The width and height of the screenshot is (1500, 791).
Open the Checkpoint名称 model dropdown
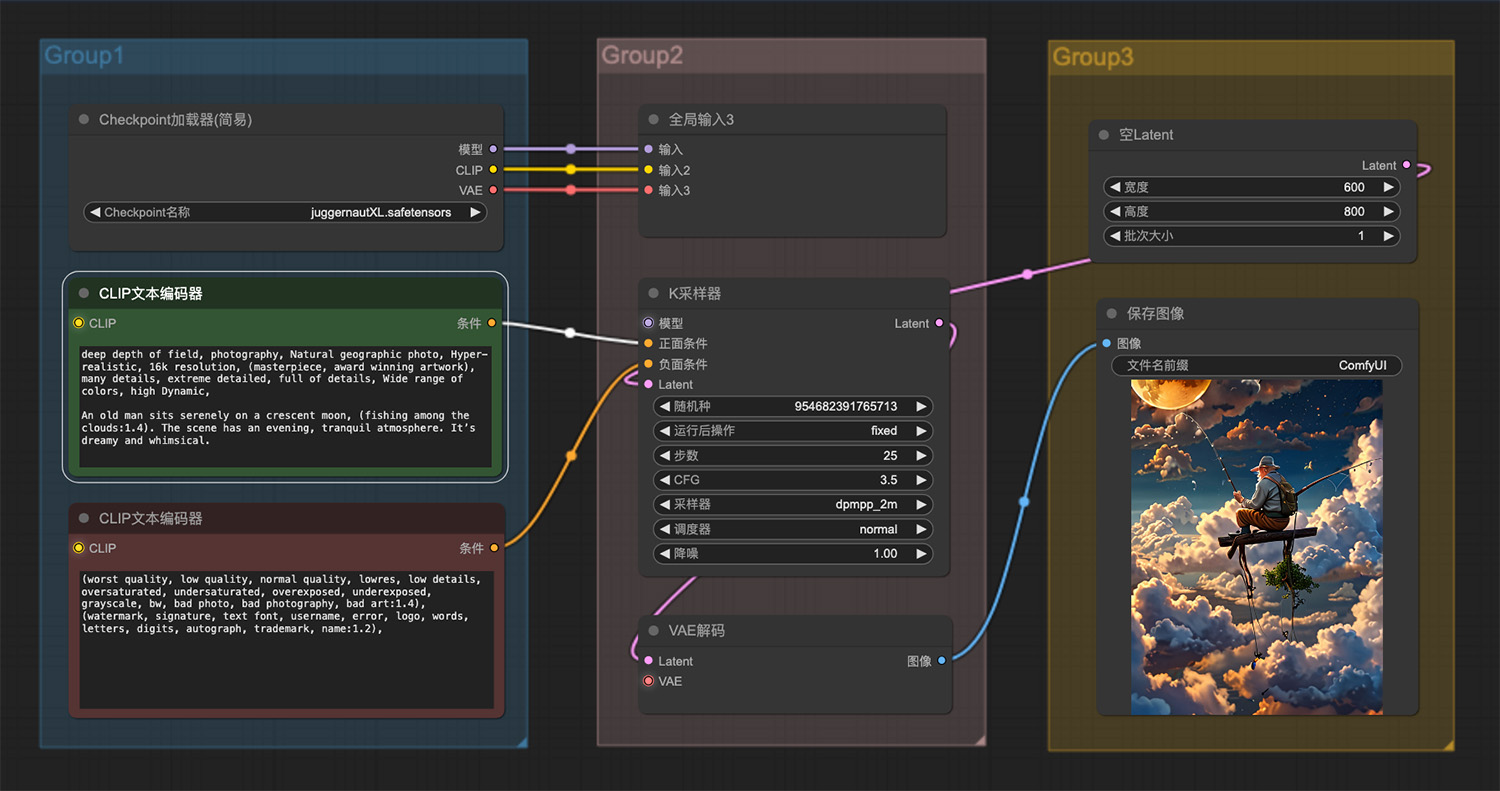pos(285,212)
